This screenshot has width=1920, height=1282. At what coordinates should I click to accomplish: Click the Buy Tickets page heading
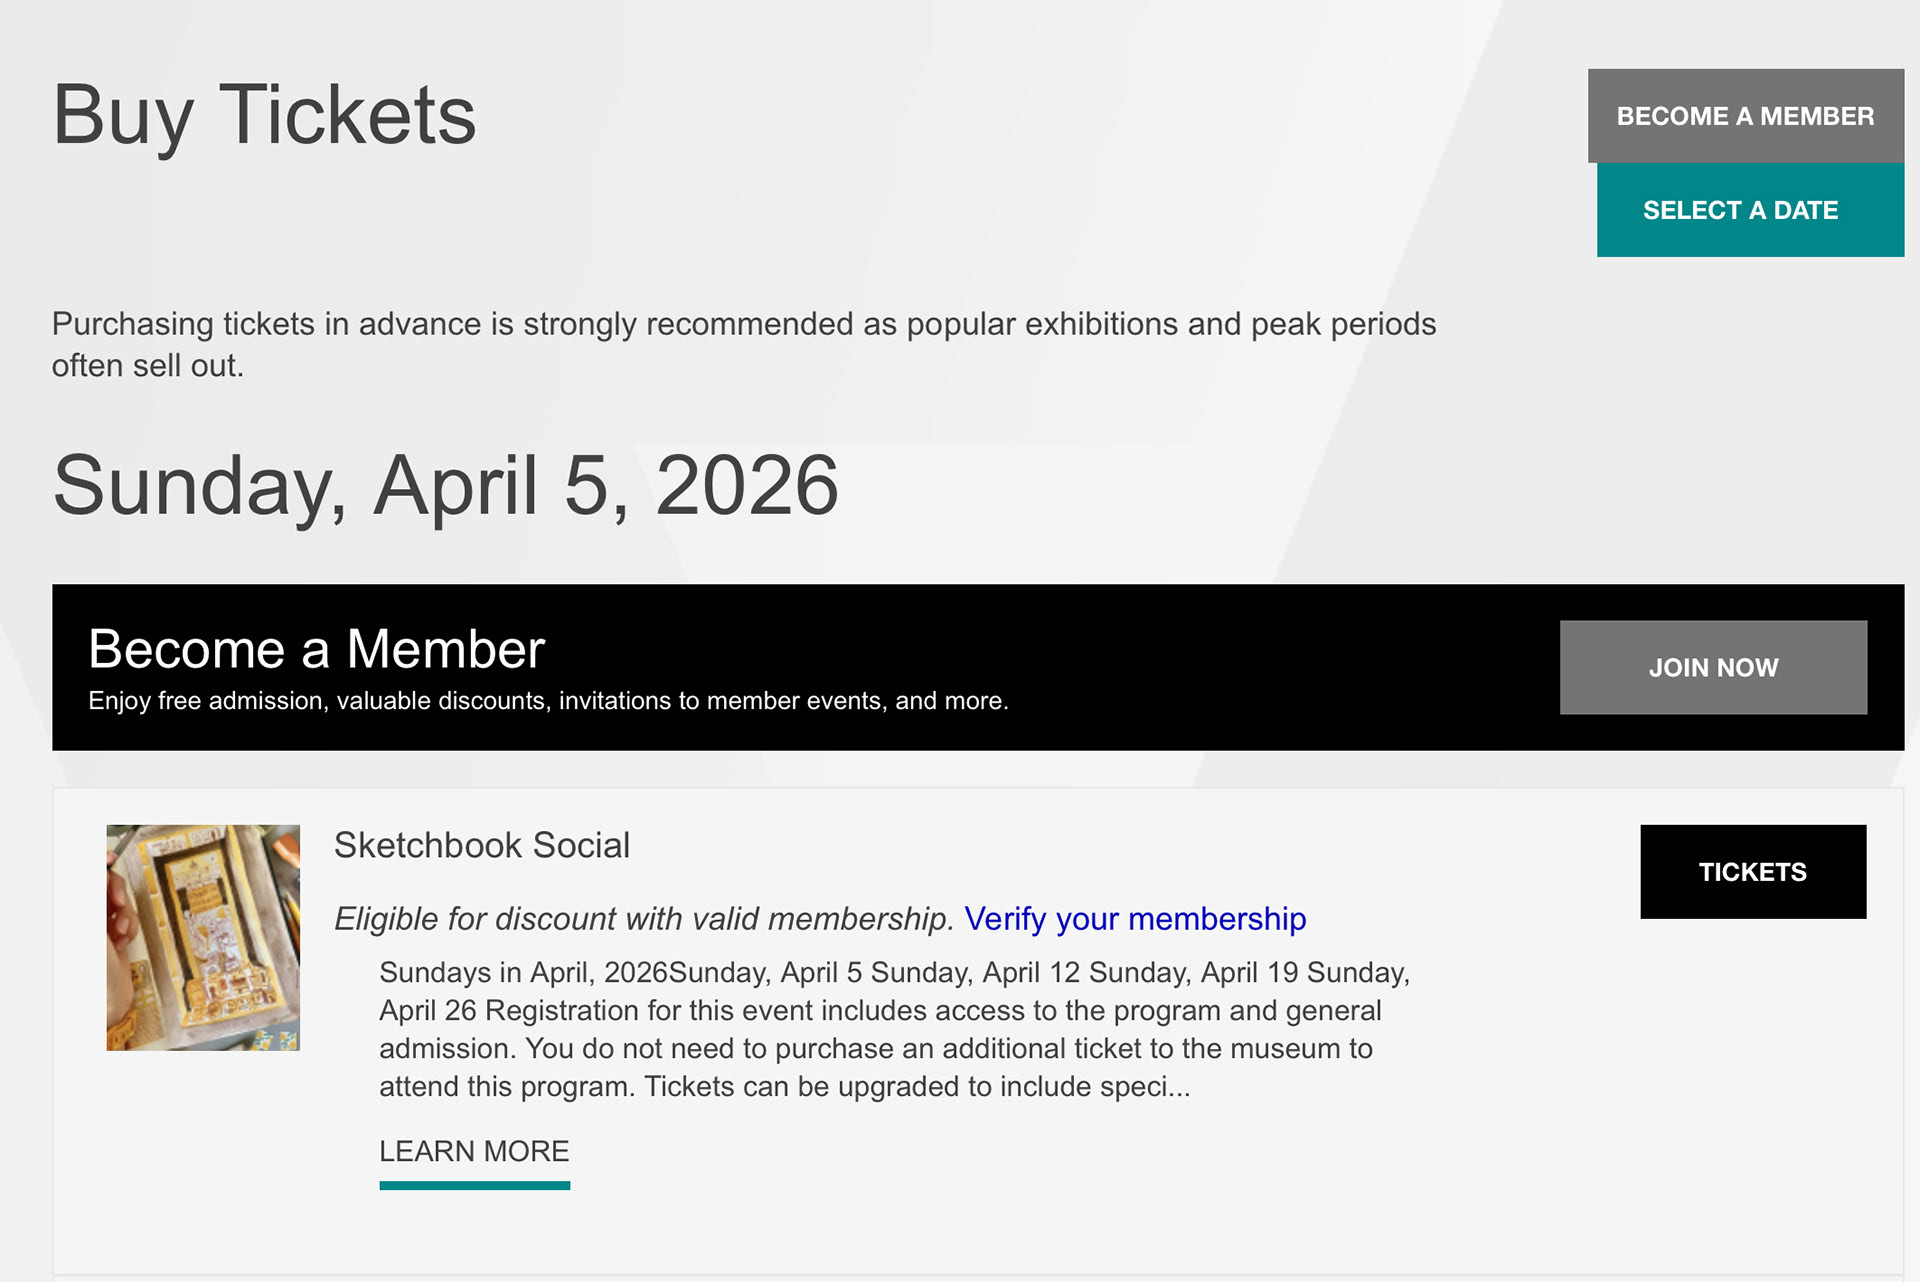[264, 116]
